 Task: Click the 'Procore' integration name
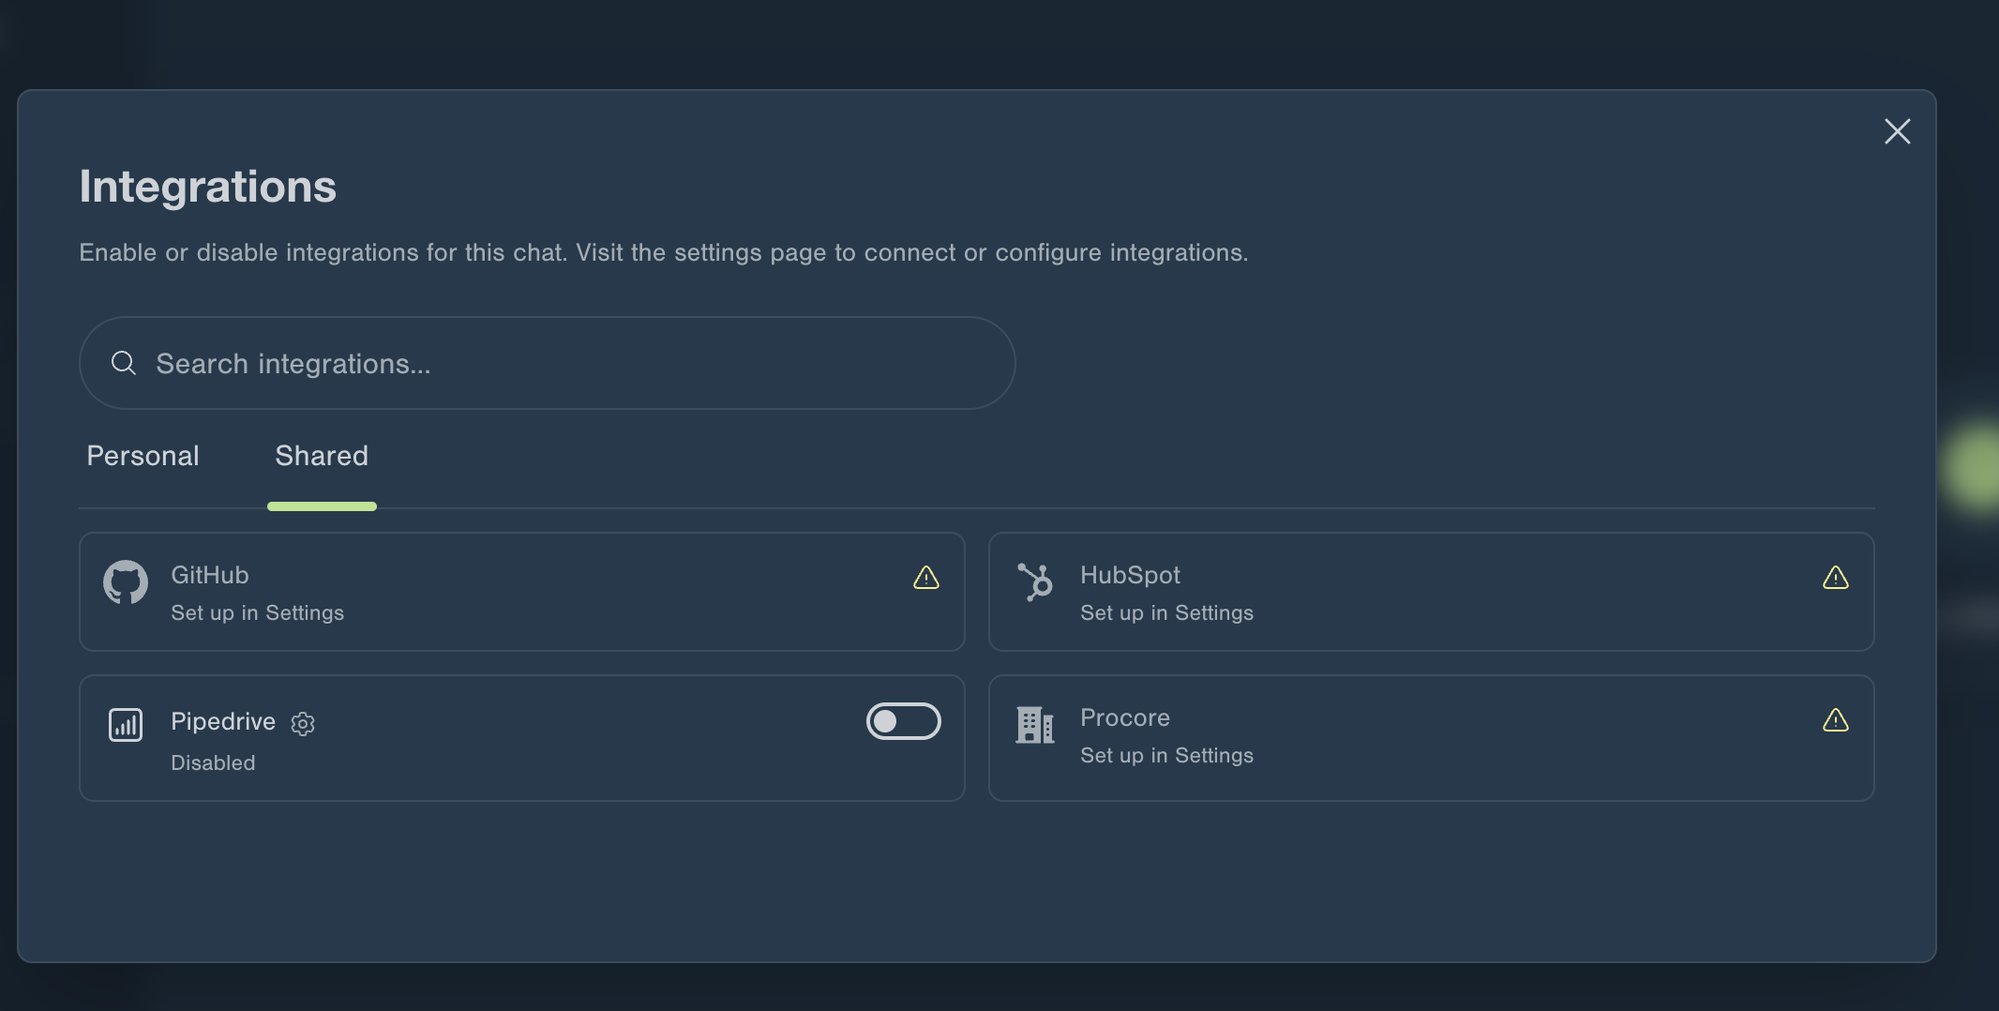click(x=1125, y=718)
